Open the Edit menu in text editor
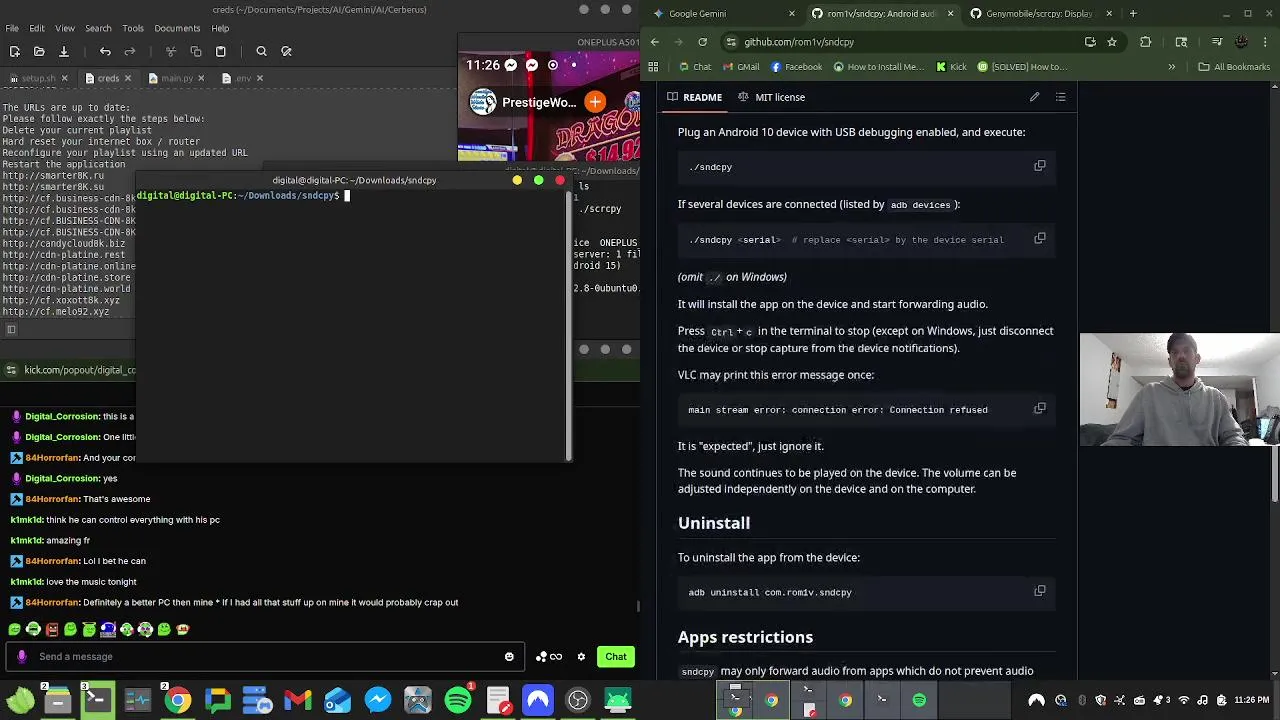1280x720 pixels. click(37, 28)
